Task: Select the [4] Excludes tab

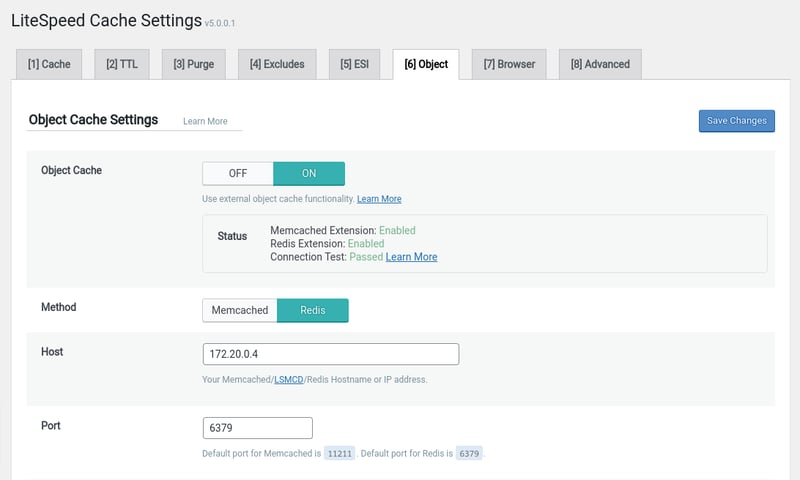Action: (x=277, y=64)
